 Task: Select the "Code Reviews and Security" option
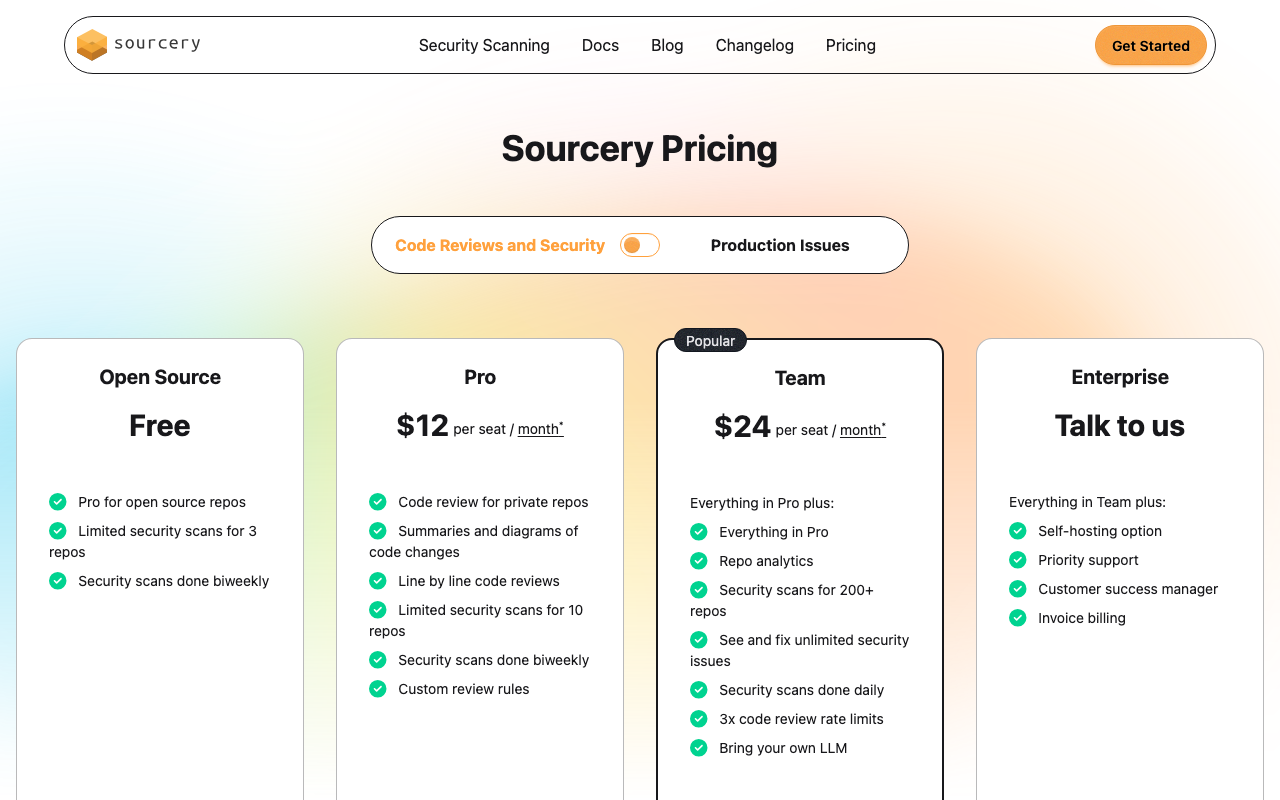tap(499, 245)
